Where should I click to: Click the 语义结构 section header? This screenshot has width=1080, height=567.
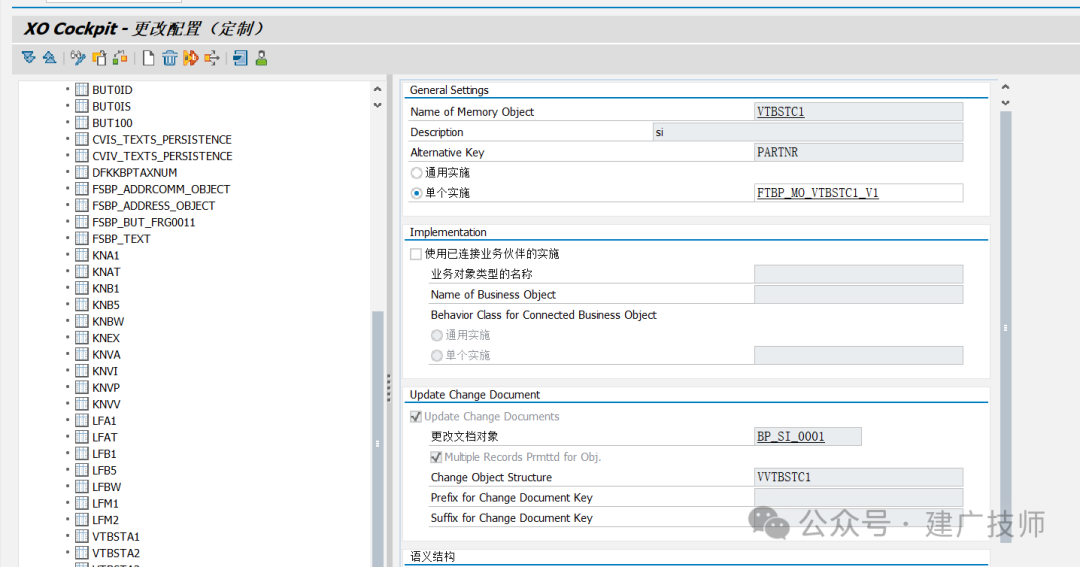click(x=432, y=557)
